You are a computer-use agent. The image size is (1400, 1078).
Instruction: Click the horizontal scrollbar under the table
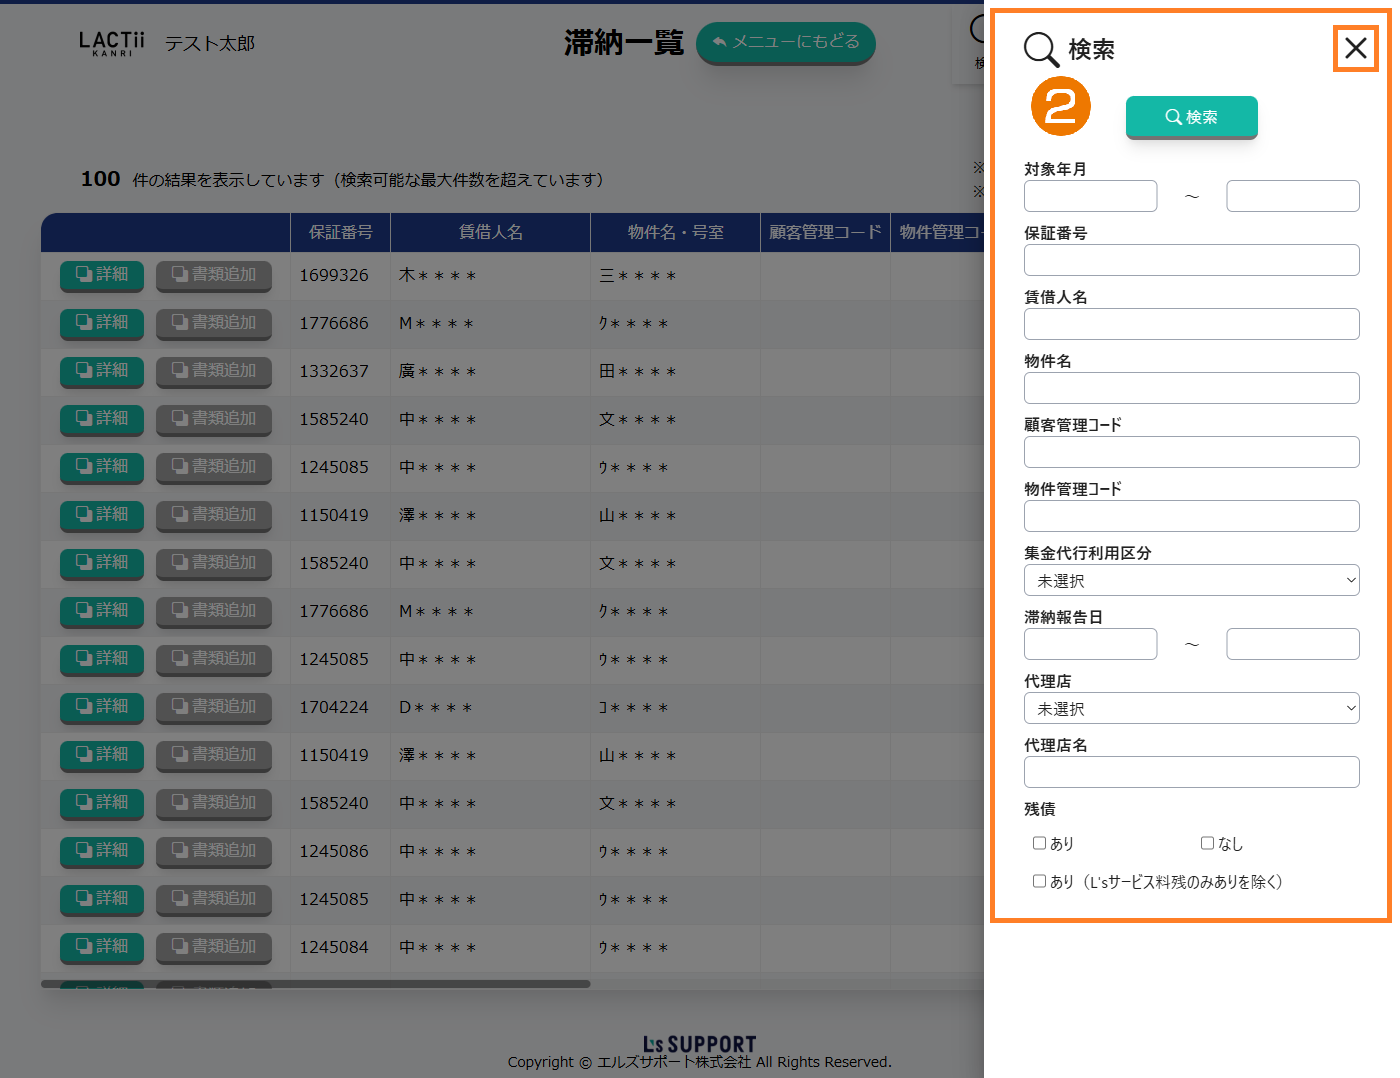[x=316, y=984]
